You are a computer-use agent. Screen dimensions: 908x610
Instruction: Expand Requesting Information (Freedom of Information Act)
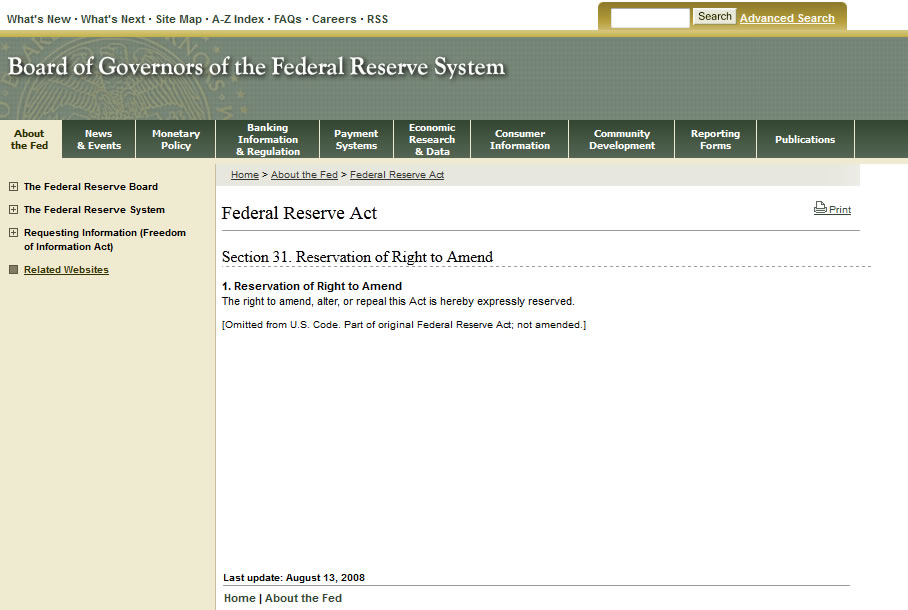pyautogui.click(x=13, y=233)
